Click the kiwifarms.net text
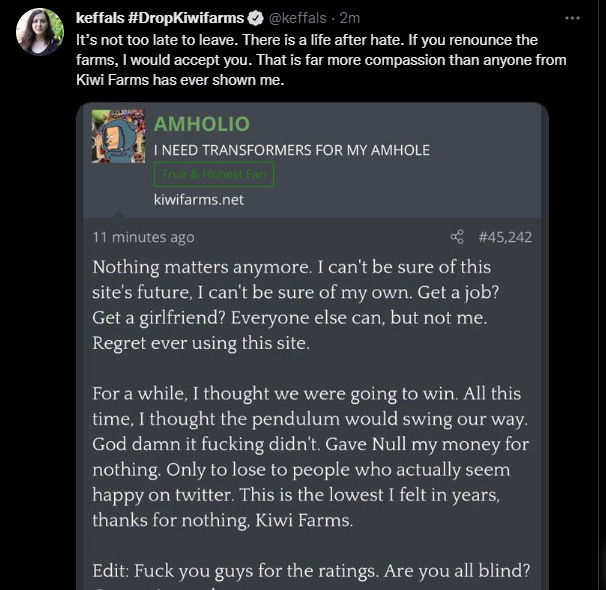Image resolution: width=606 pixels, height=590 pixels. click(198, 199)
